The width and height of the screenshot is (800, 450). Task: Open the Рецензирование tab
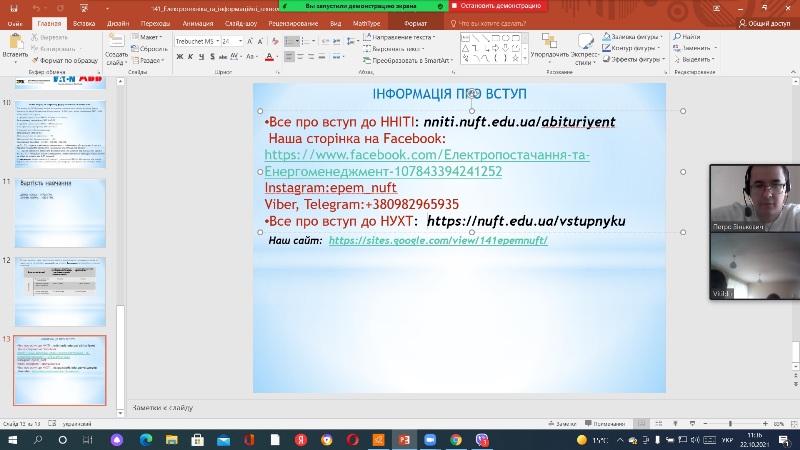293,23
